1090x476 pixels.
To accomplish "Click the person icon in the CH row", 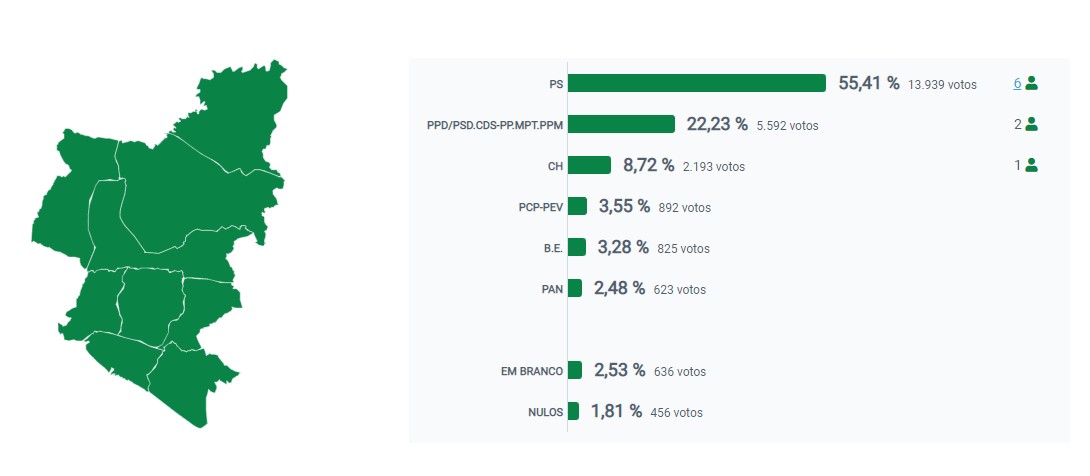I will tap(1032, 165).
